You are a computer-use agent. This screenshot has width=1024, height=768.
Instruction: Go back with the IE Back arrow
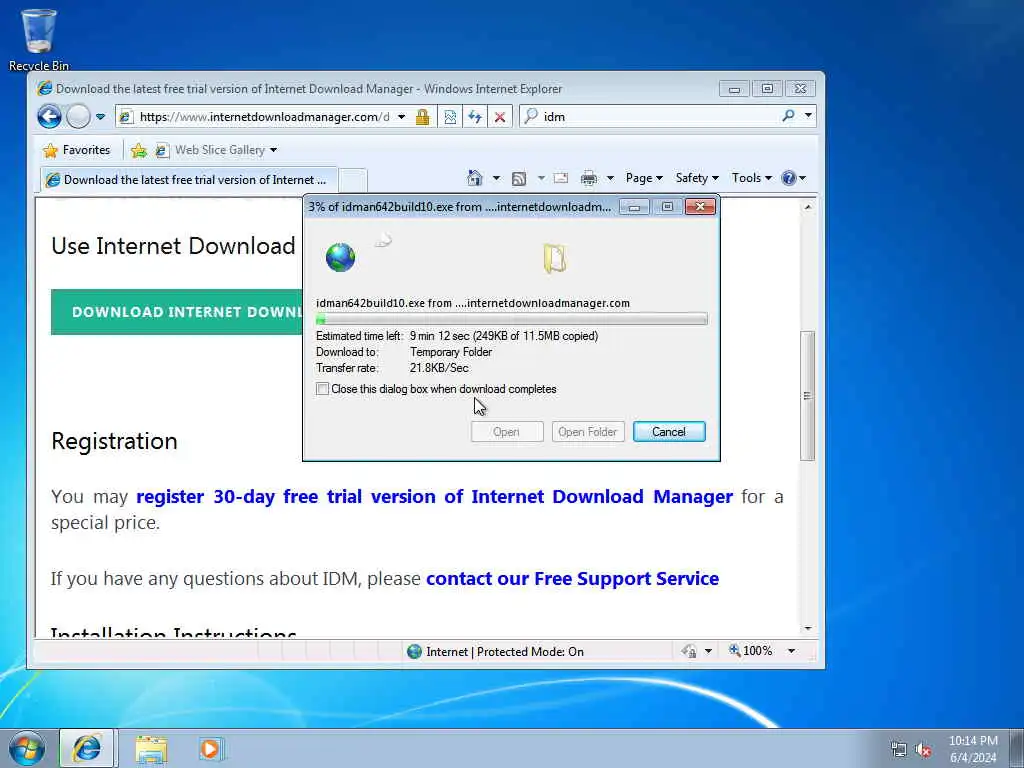coord(49,117)
